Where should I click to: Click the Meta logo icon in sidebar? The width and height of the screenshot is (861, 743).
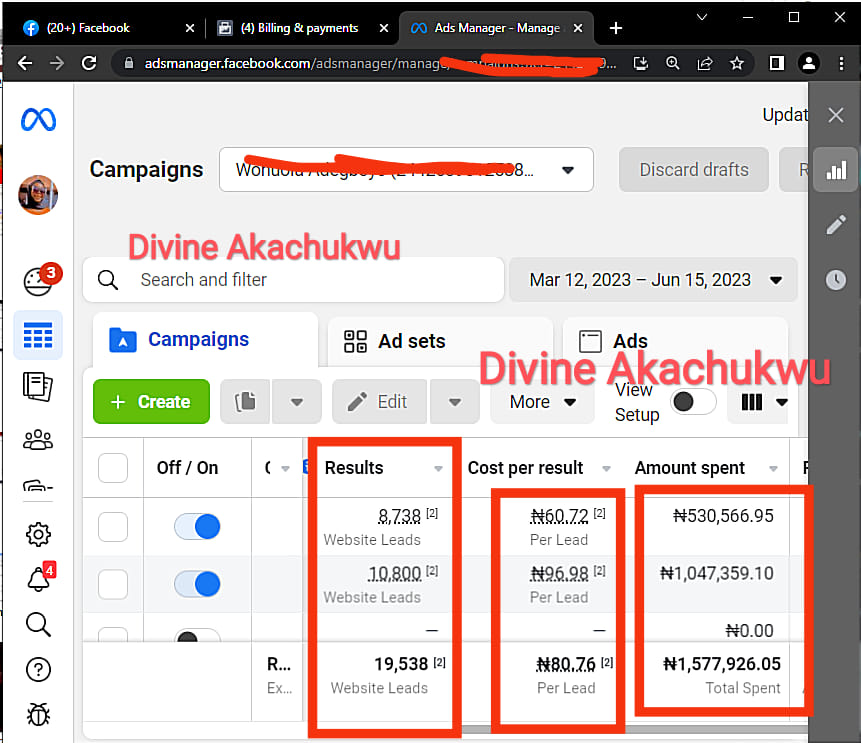click(x=38, y=120)
